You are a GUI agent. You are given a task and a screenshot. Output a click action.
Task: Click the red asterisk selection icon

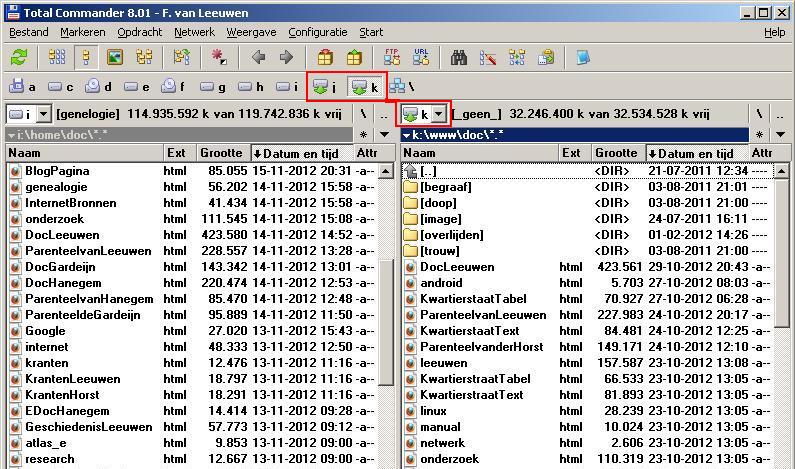pos(219,57)
